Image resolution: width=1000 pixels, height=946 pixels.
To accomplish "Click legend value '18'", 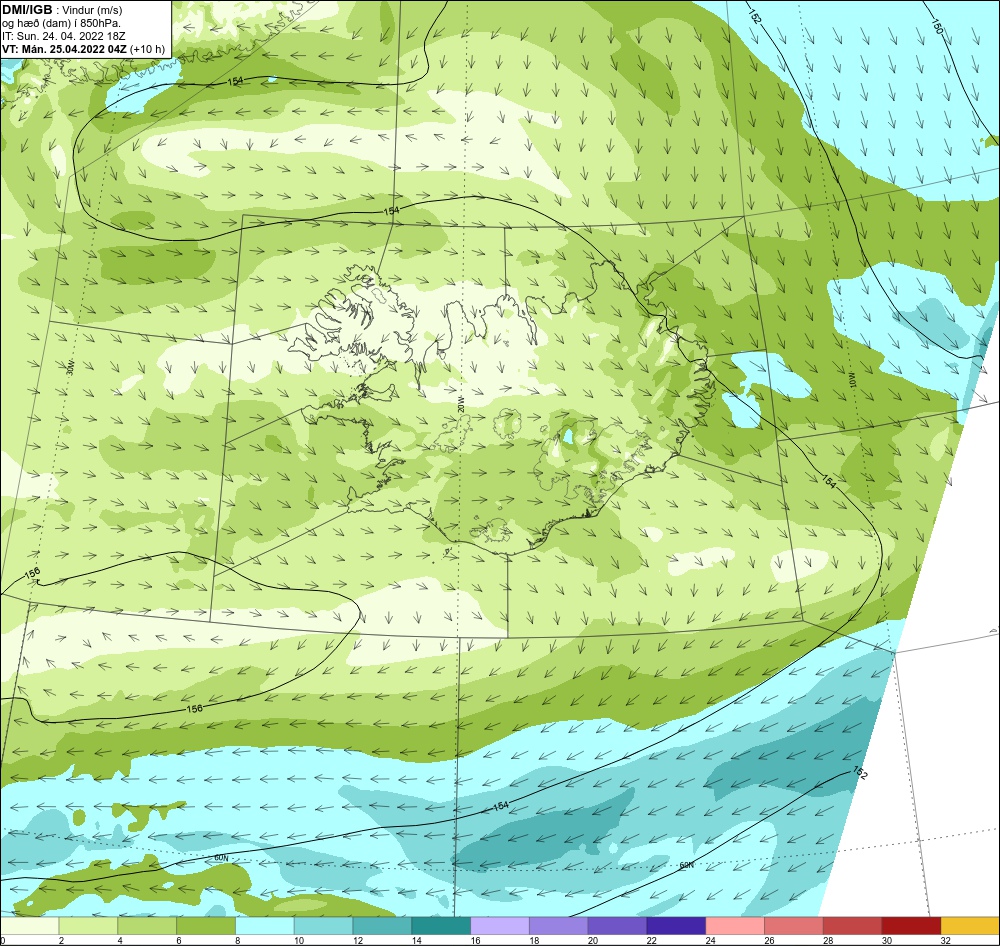I will coord(534,940).
